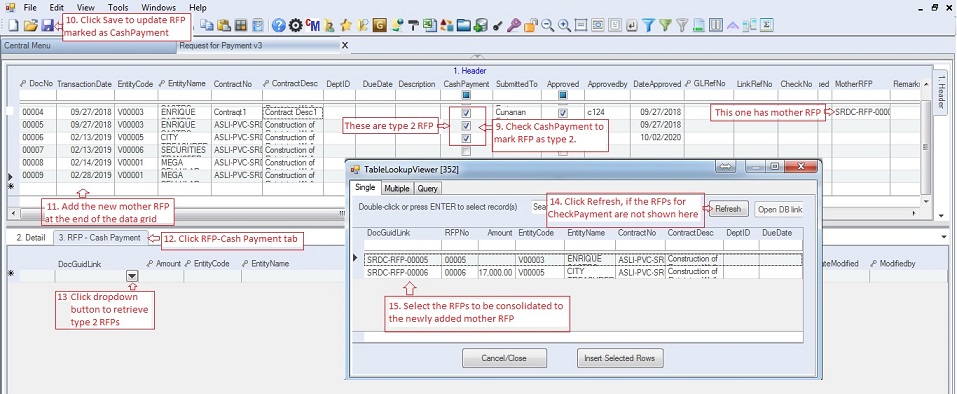The image size is (957, 394).
Task: Click the 17,000.00 Amount cell
Action: coord(496,273)
